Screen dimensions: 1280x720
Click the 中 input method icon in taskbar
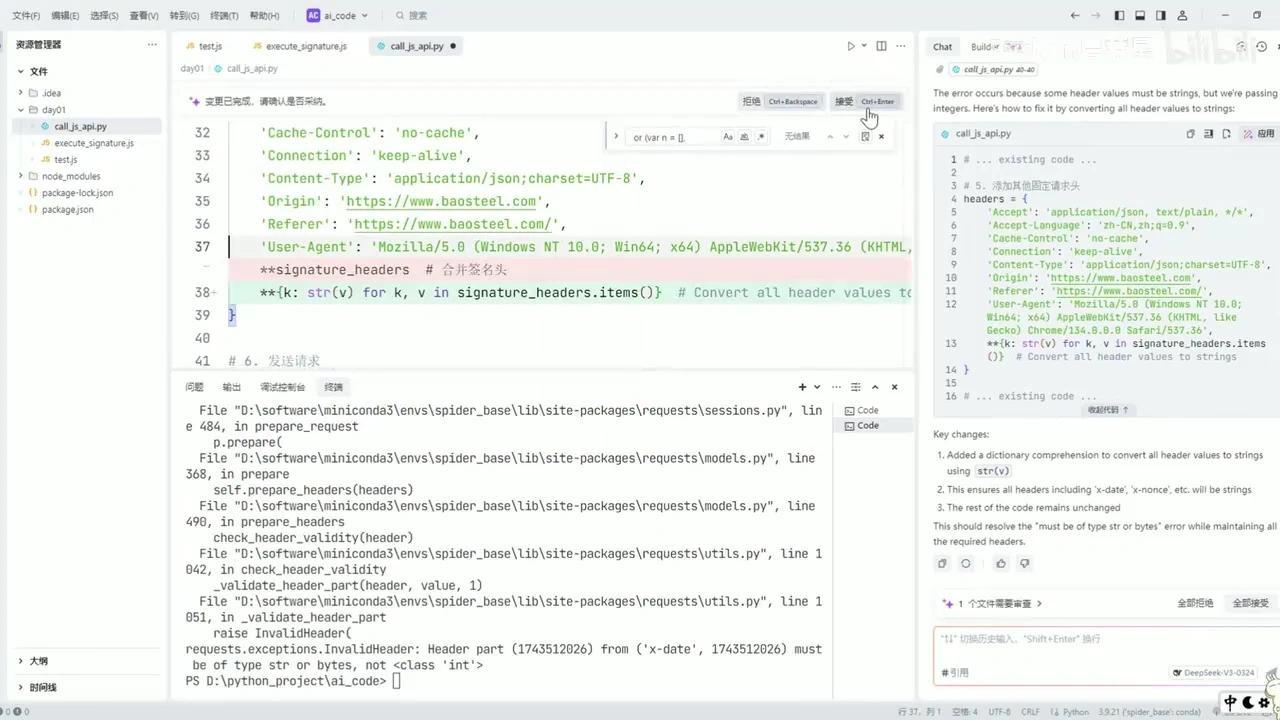(x=1229, y=703)
